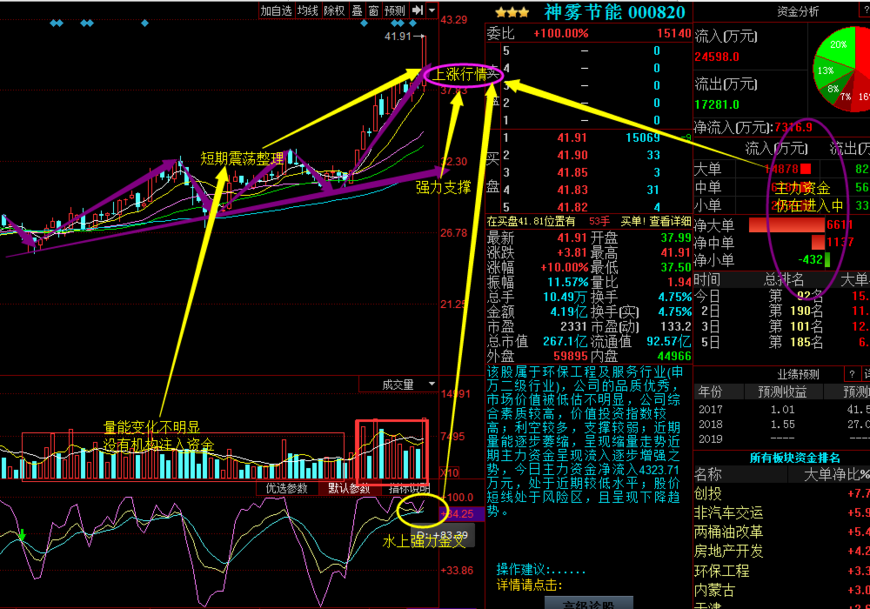Click the 详情请点击 link
Viewport: 870px width, 609px height.
529,585
